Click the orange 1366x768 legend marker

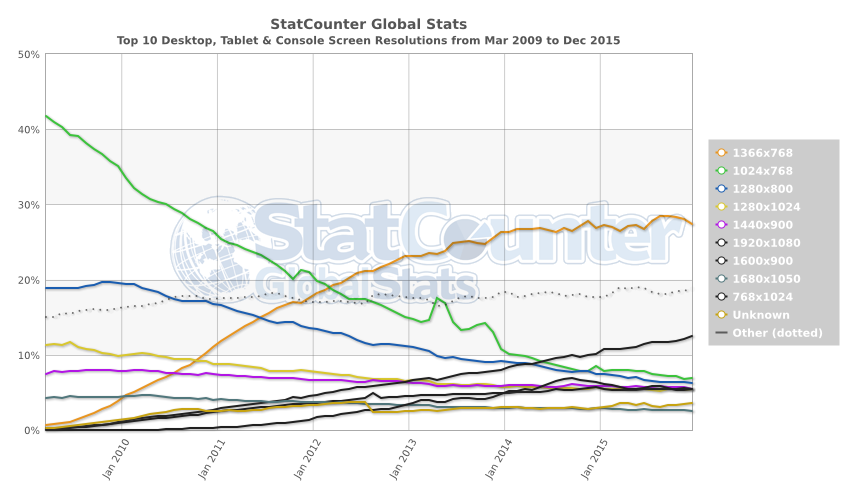click(x=722, y=152)
